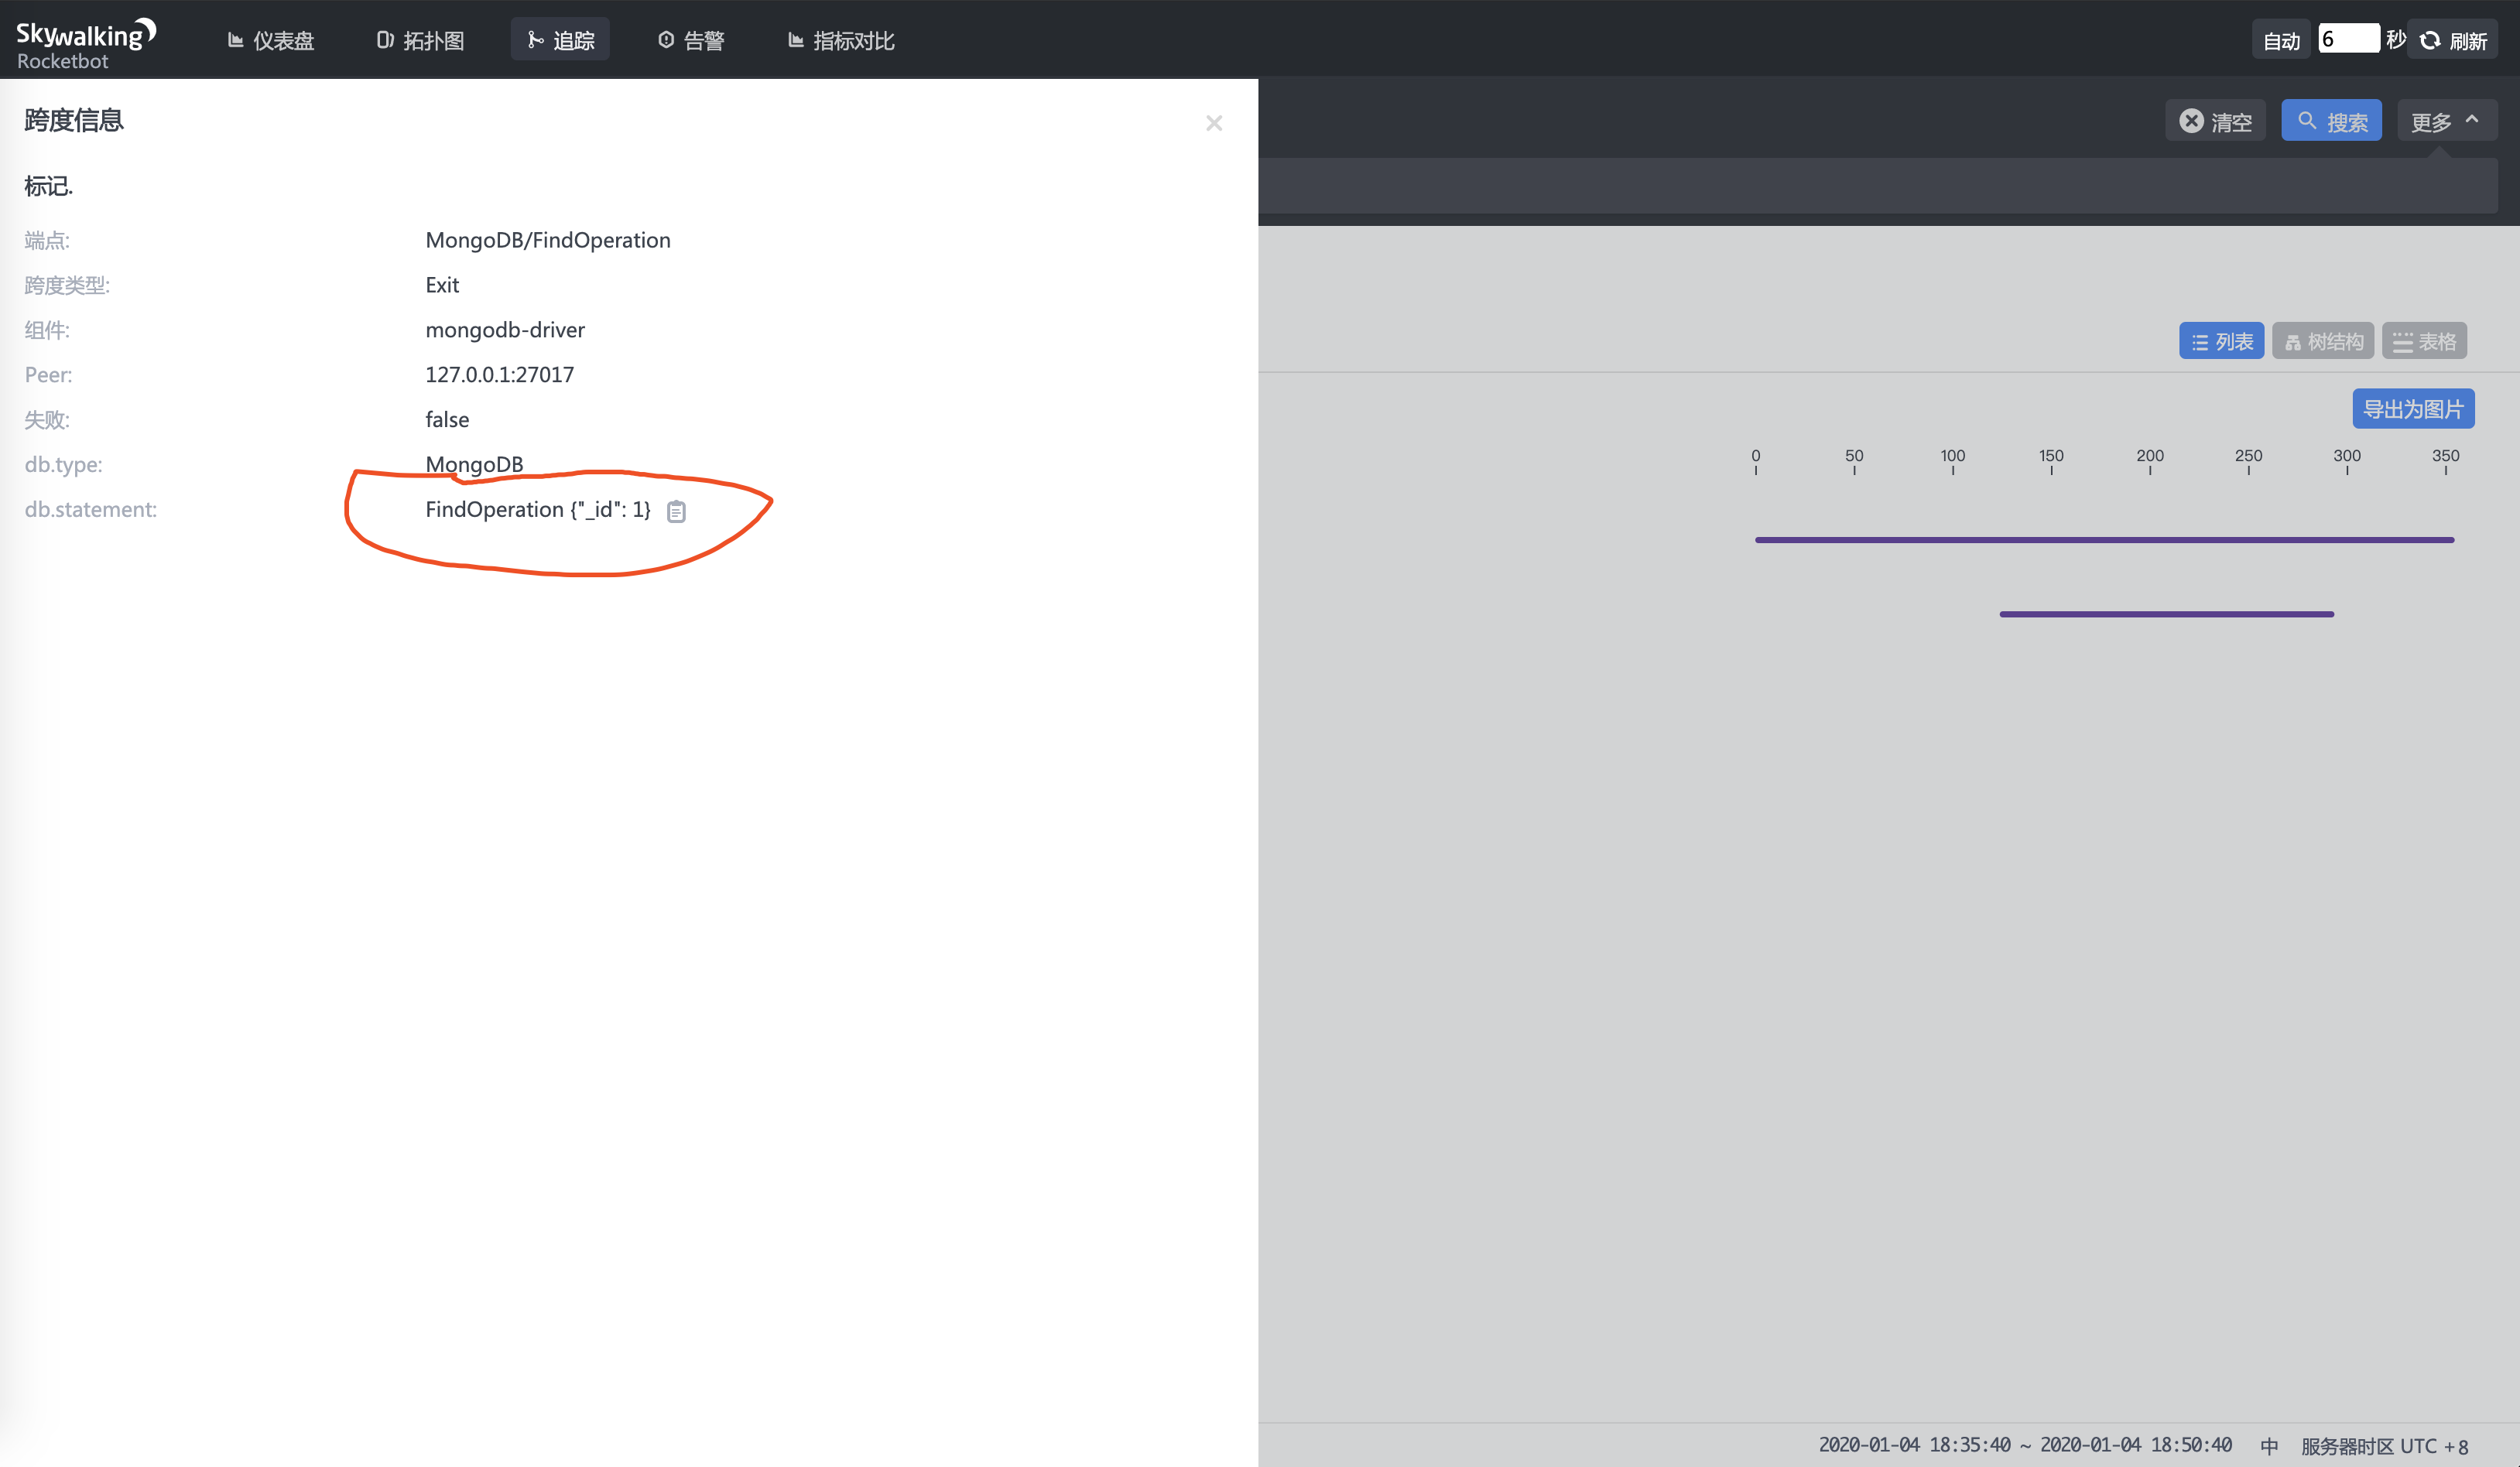The width and height of the screenshot is (2520, 1467).
Task: Select the 列表 list view
Action: coord(2221,341)
